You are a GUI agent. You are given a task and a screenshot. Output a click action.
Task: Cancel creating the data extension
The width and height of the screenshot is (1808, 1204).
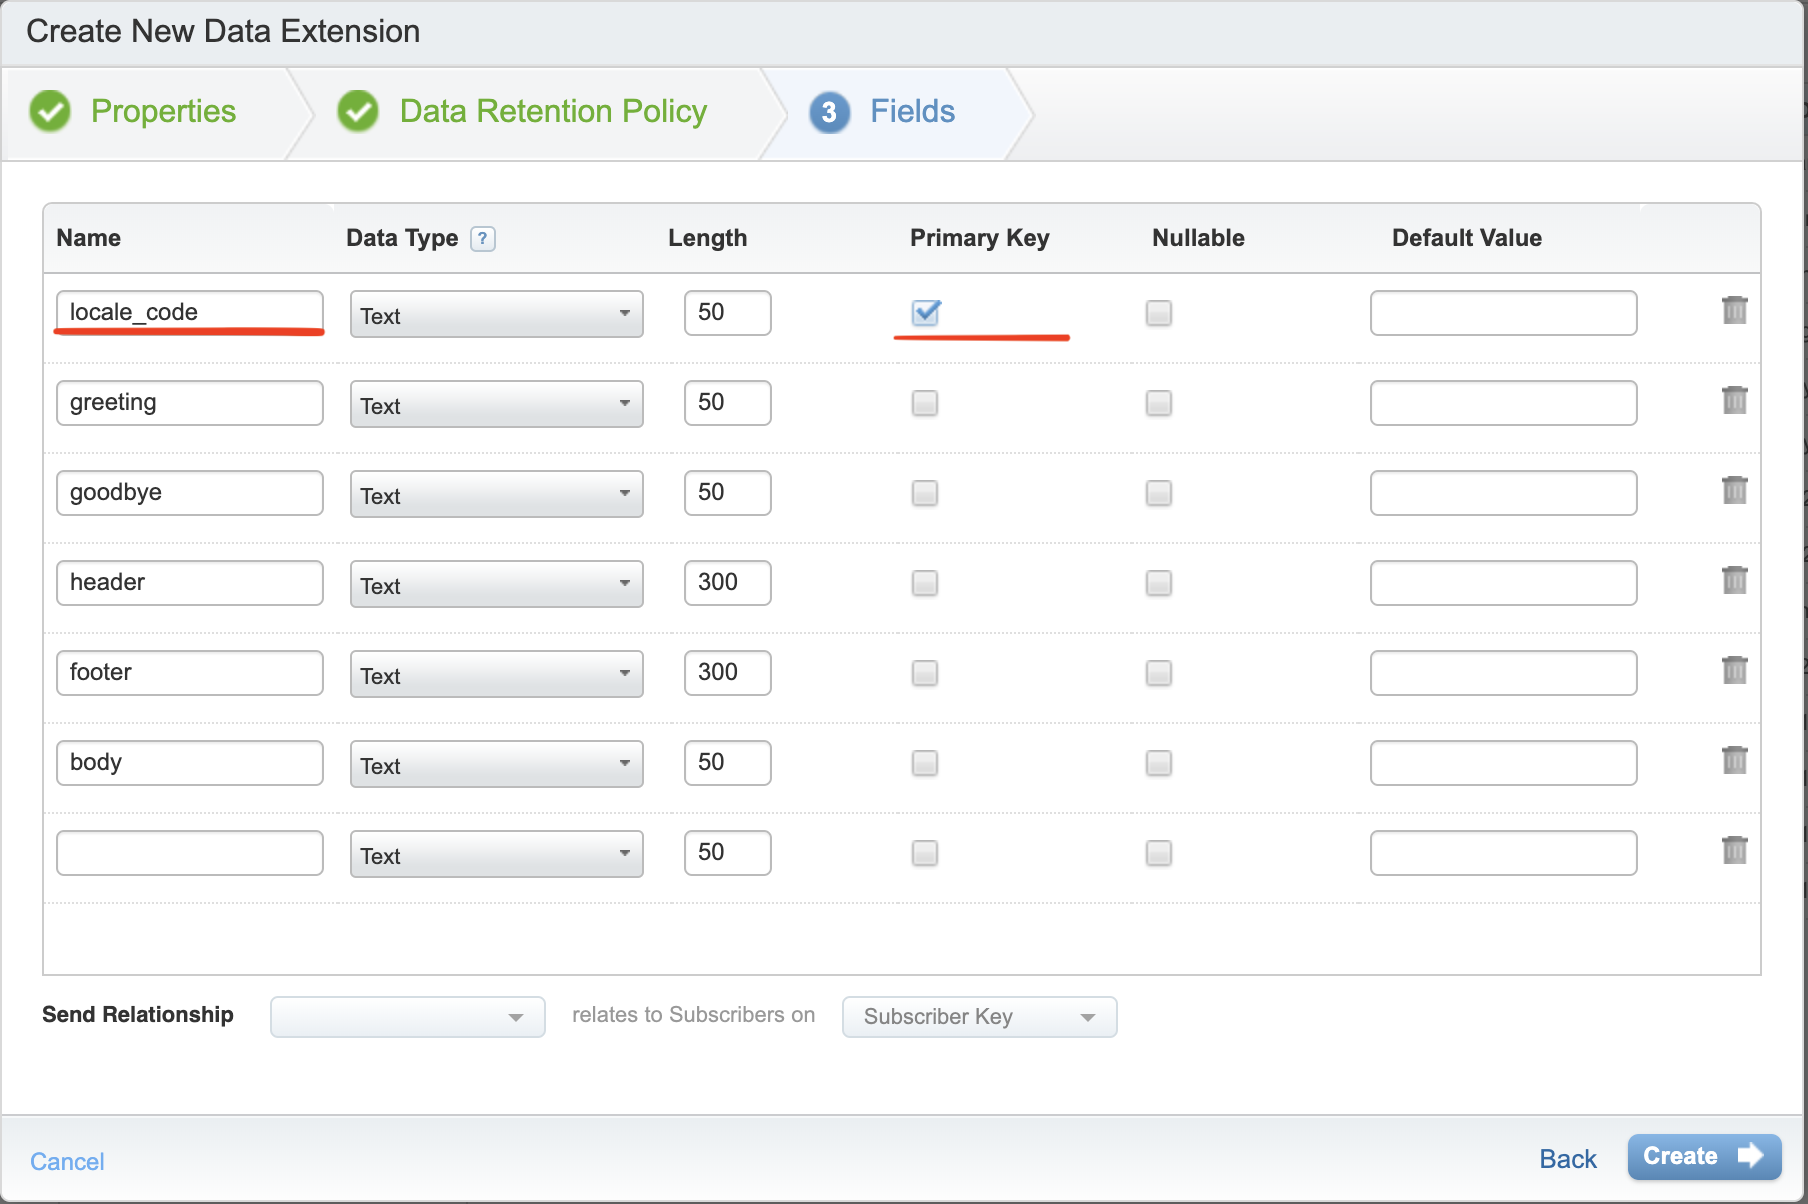pyautogui.click(x=66, y=1160)
